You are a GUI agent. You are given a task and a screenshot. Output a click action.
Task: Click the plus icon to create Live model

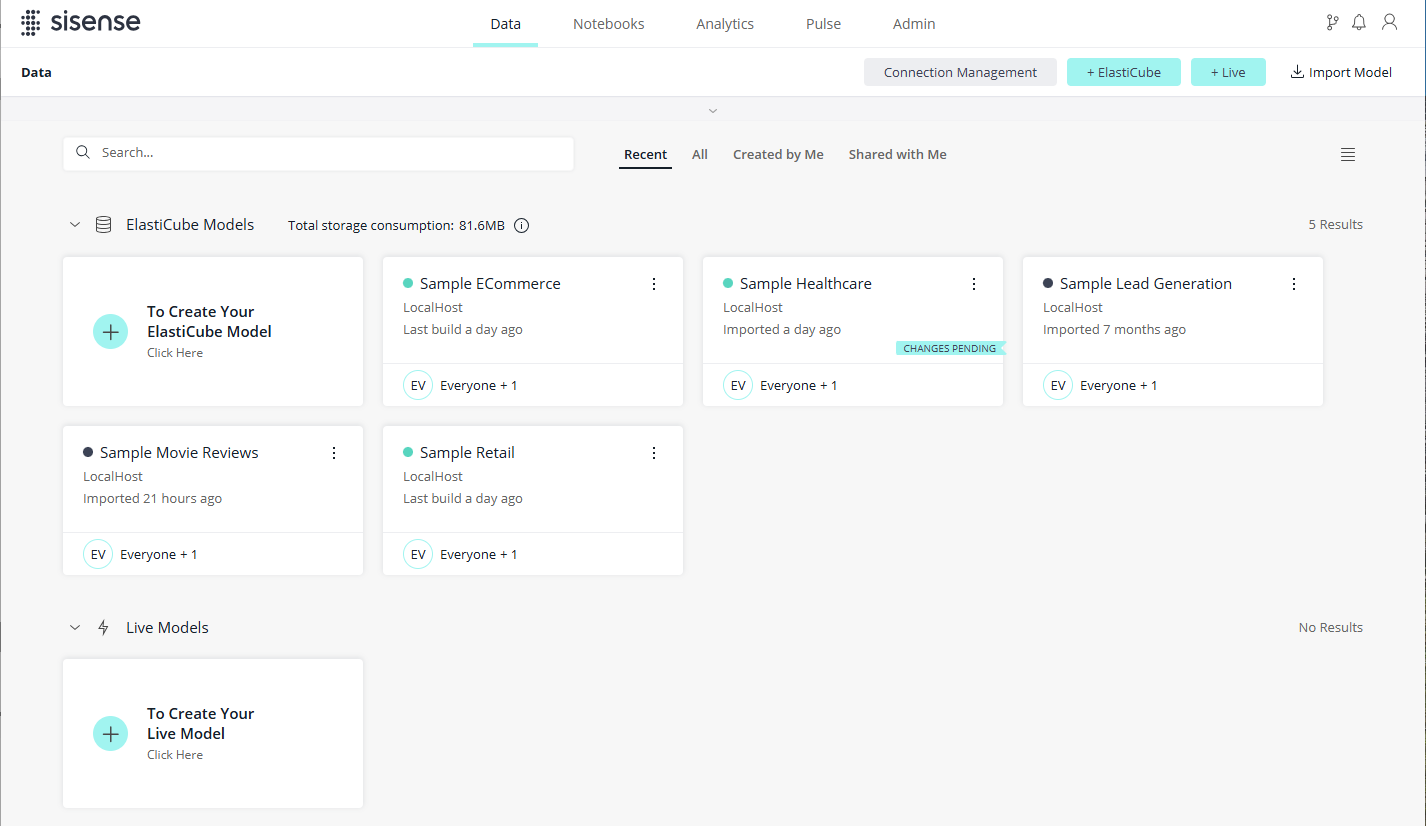pos(110,734)
